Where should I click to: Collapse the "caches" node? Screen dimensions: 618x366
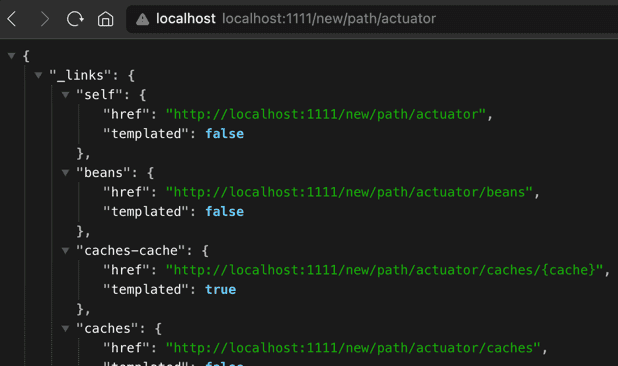tap(65, 328)
